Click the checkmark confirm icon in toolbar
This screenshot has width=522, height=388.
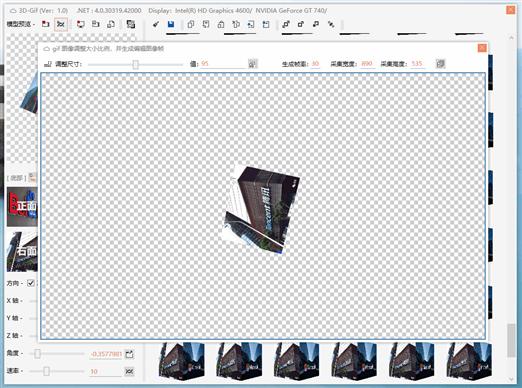tap(156, 24)
